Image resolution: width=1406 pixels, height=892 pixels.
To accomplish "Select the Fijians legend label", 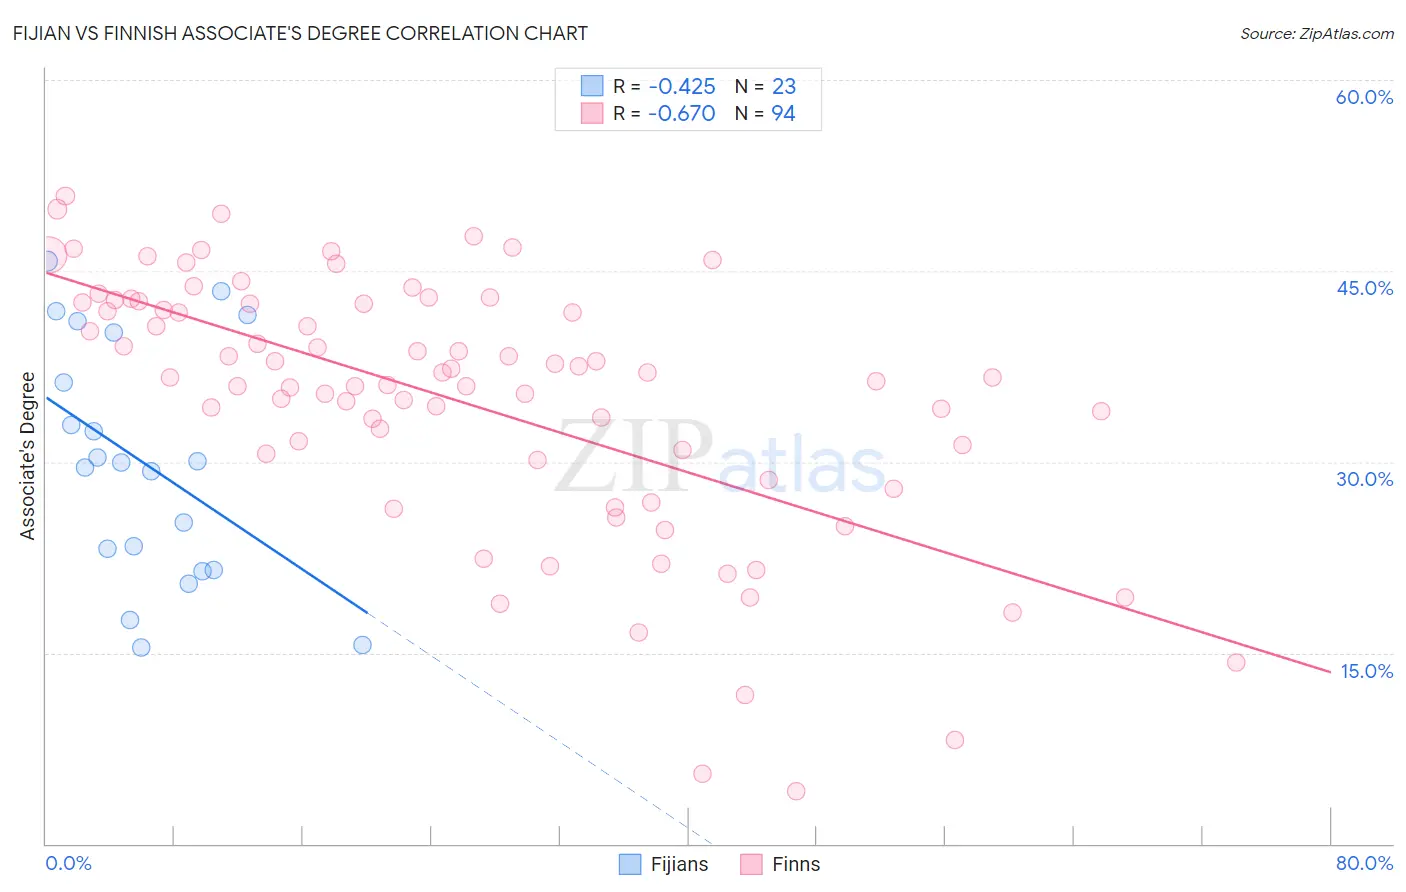I will pos(679,864).
